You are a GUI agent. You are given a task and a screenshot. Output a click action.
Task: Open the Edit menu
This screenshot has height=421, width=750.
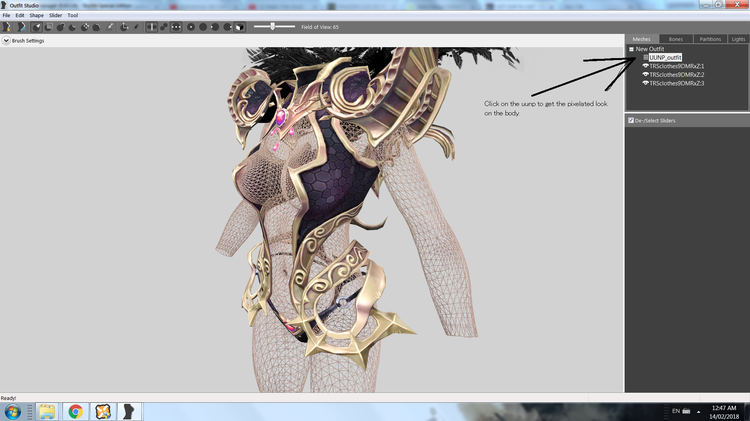coord(20,15)
